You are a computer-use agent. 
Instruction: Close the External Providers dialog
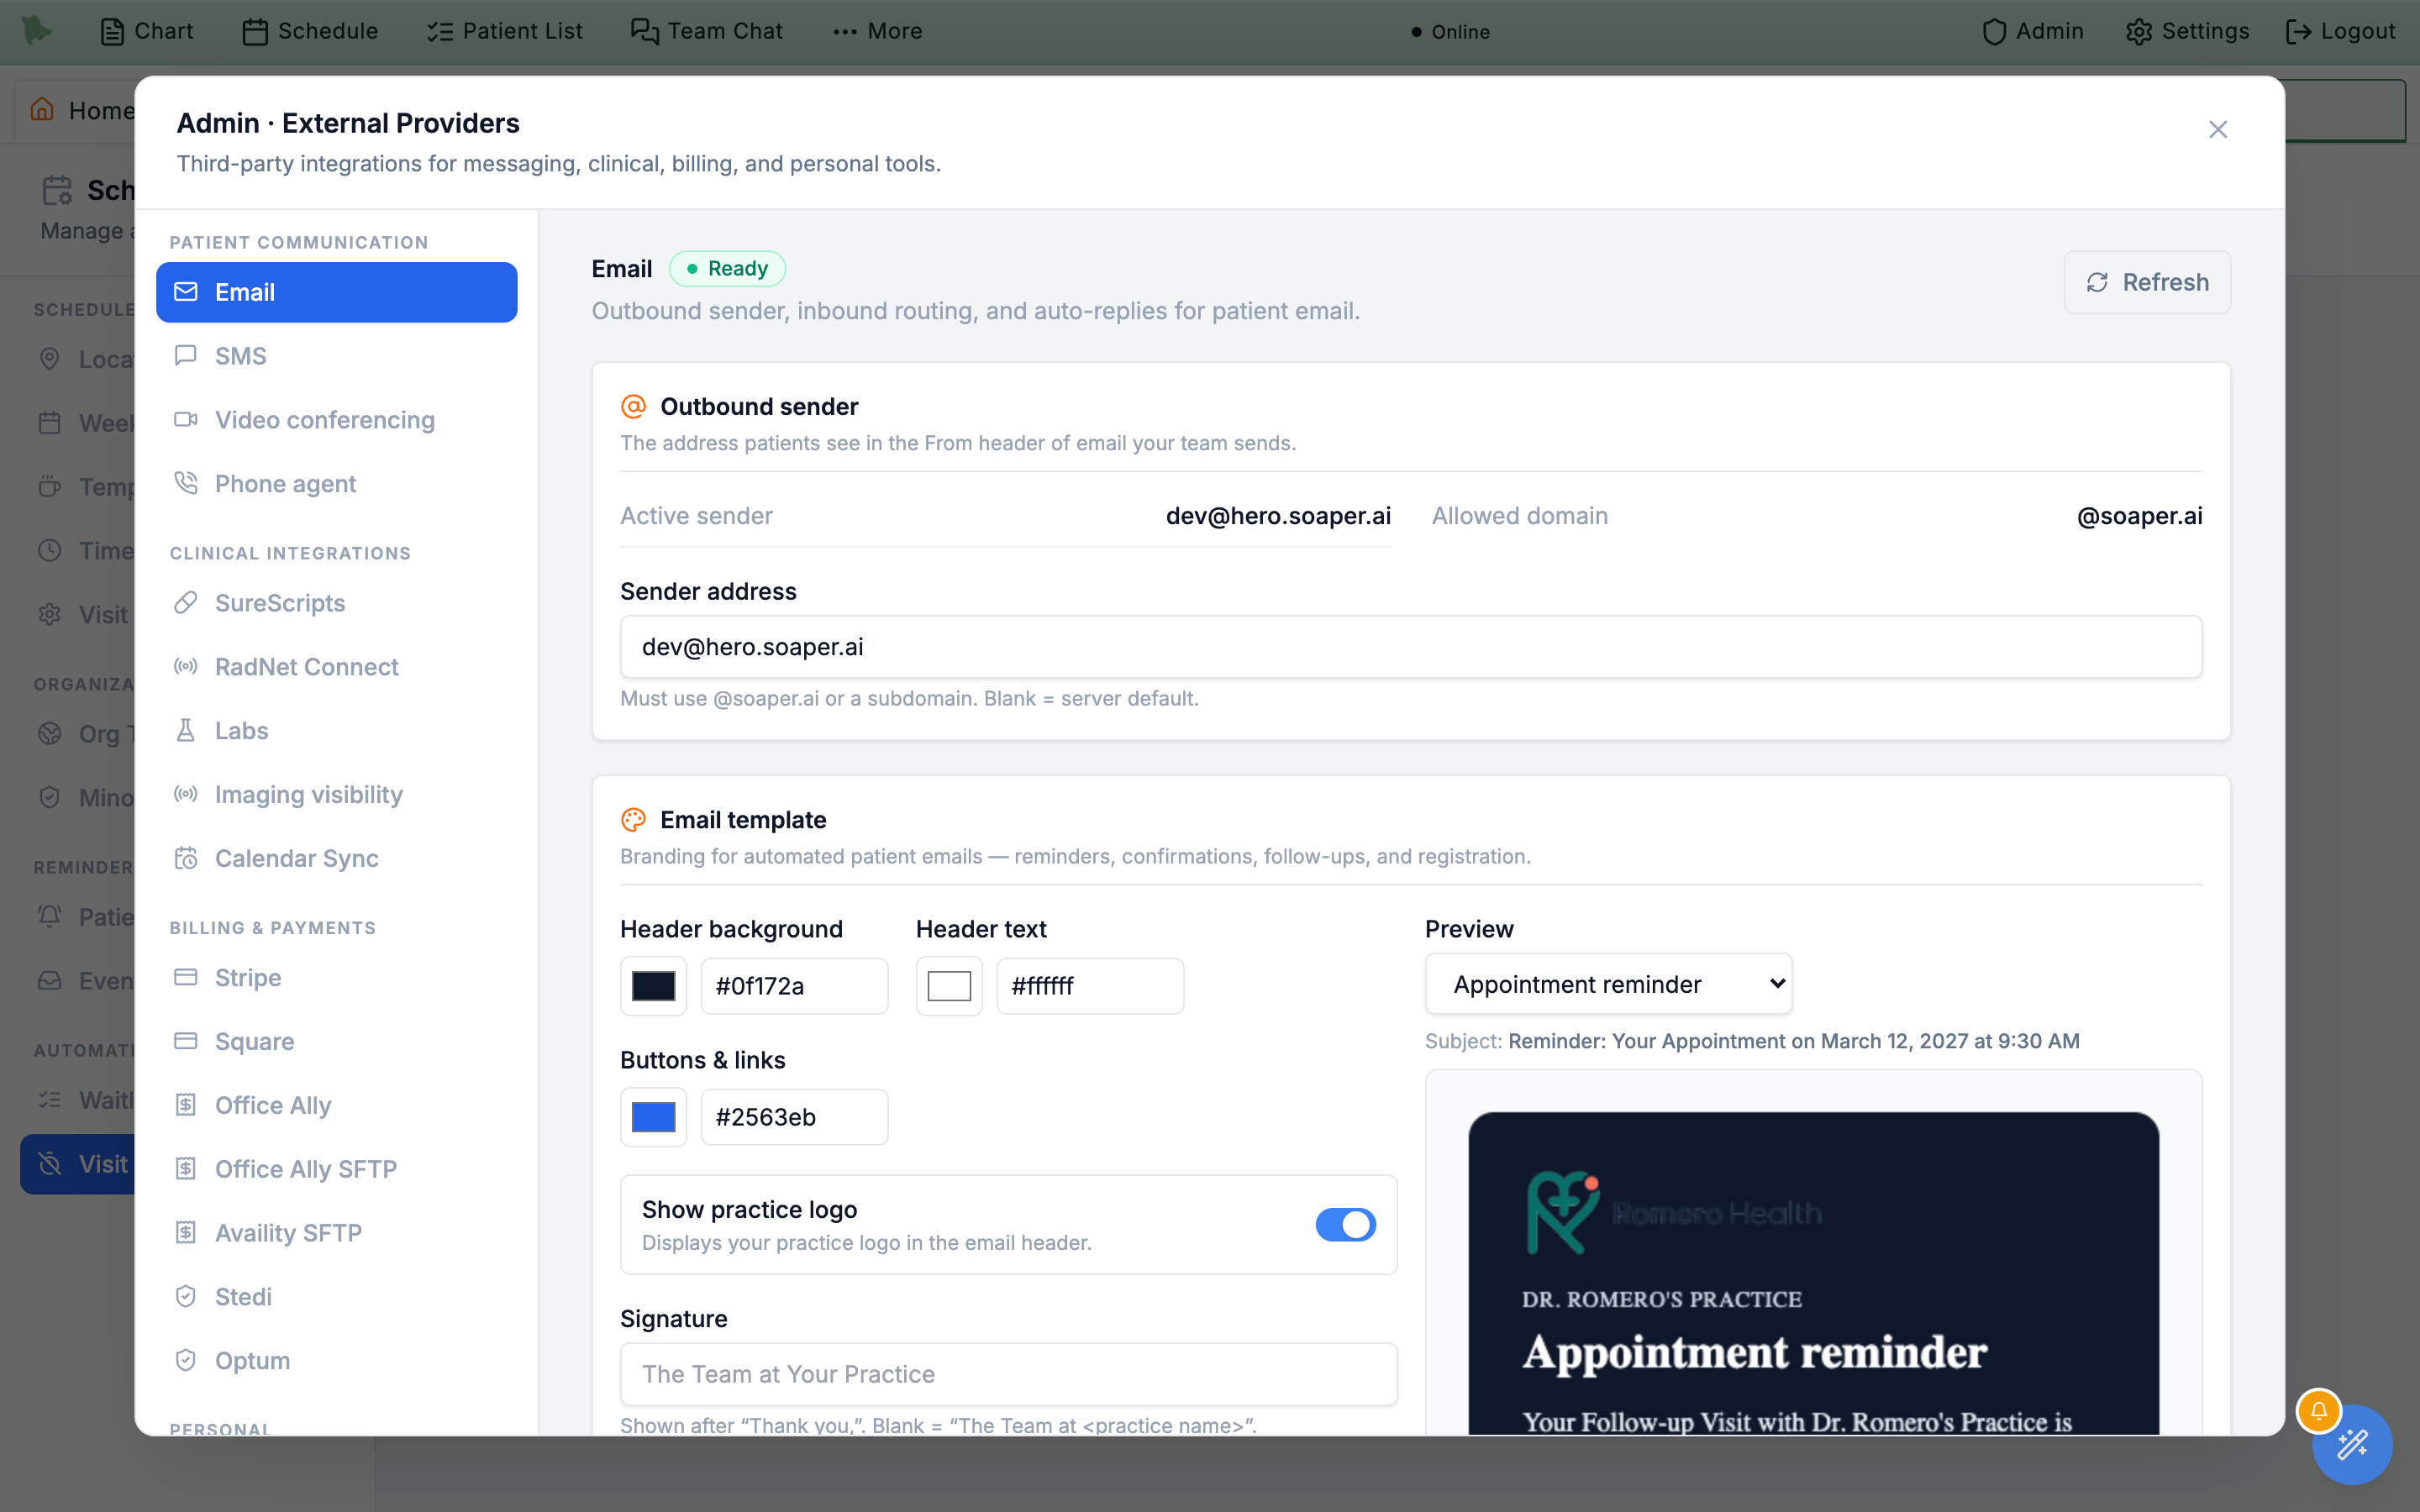[2218, 130]
